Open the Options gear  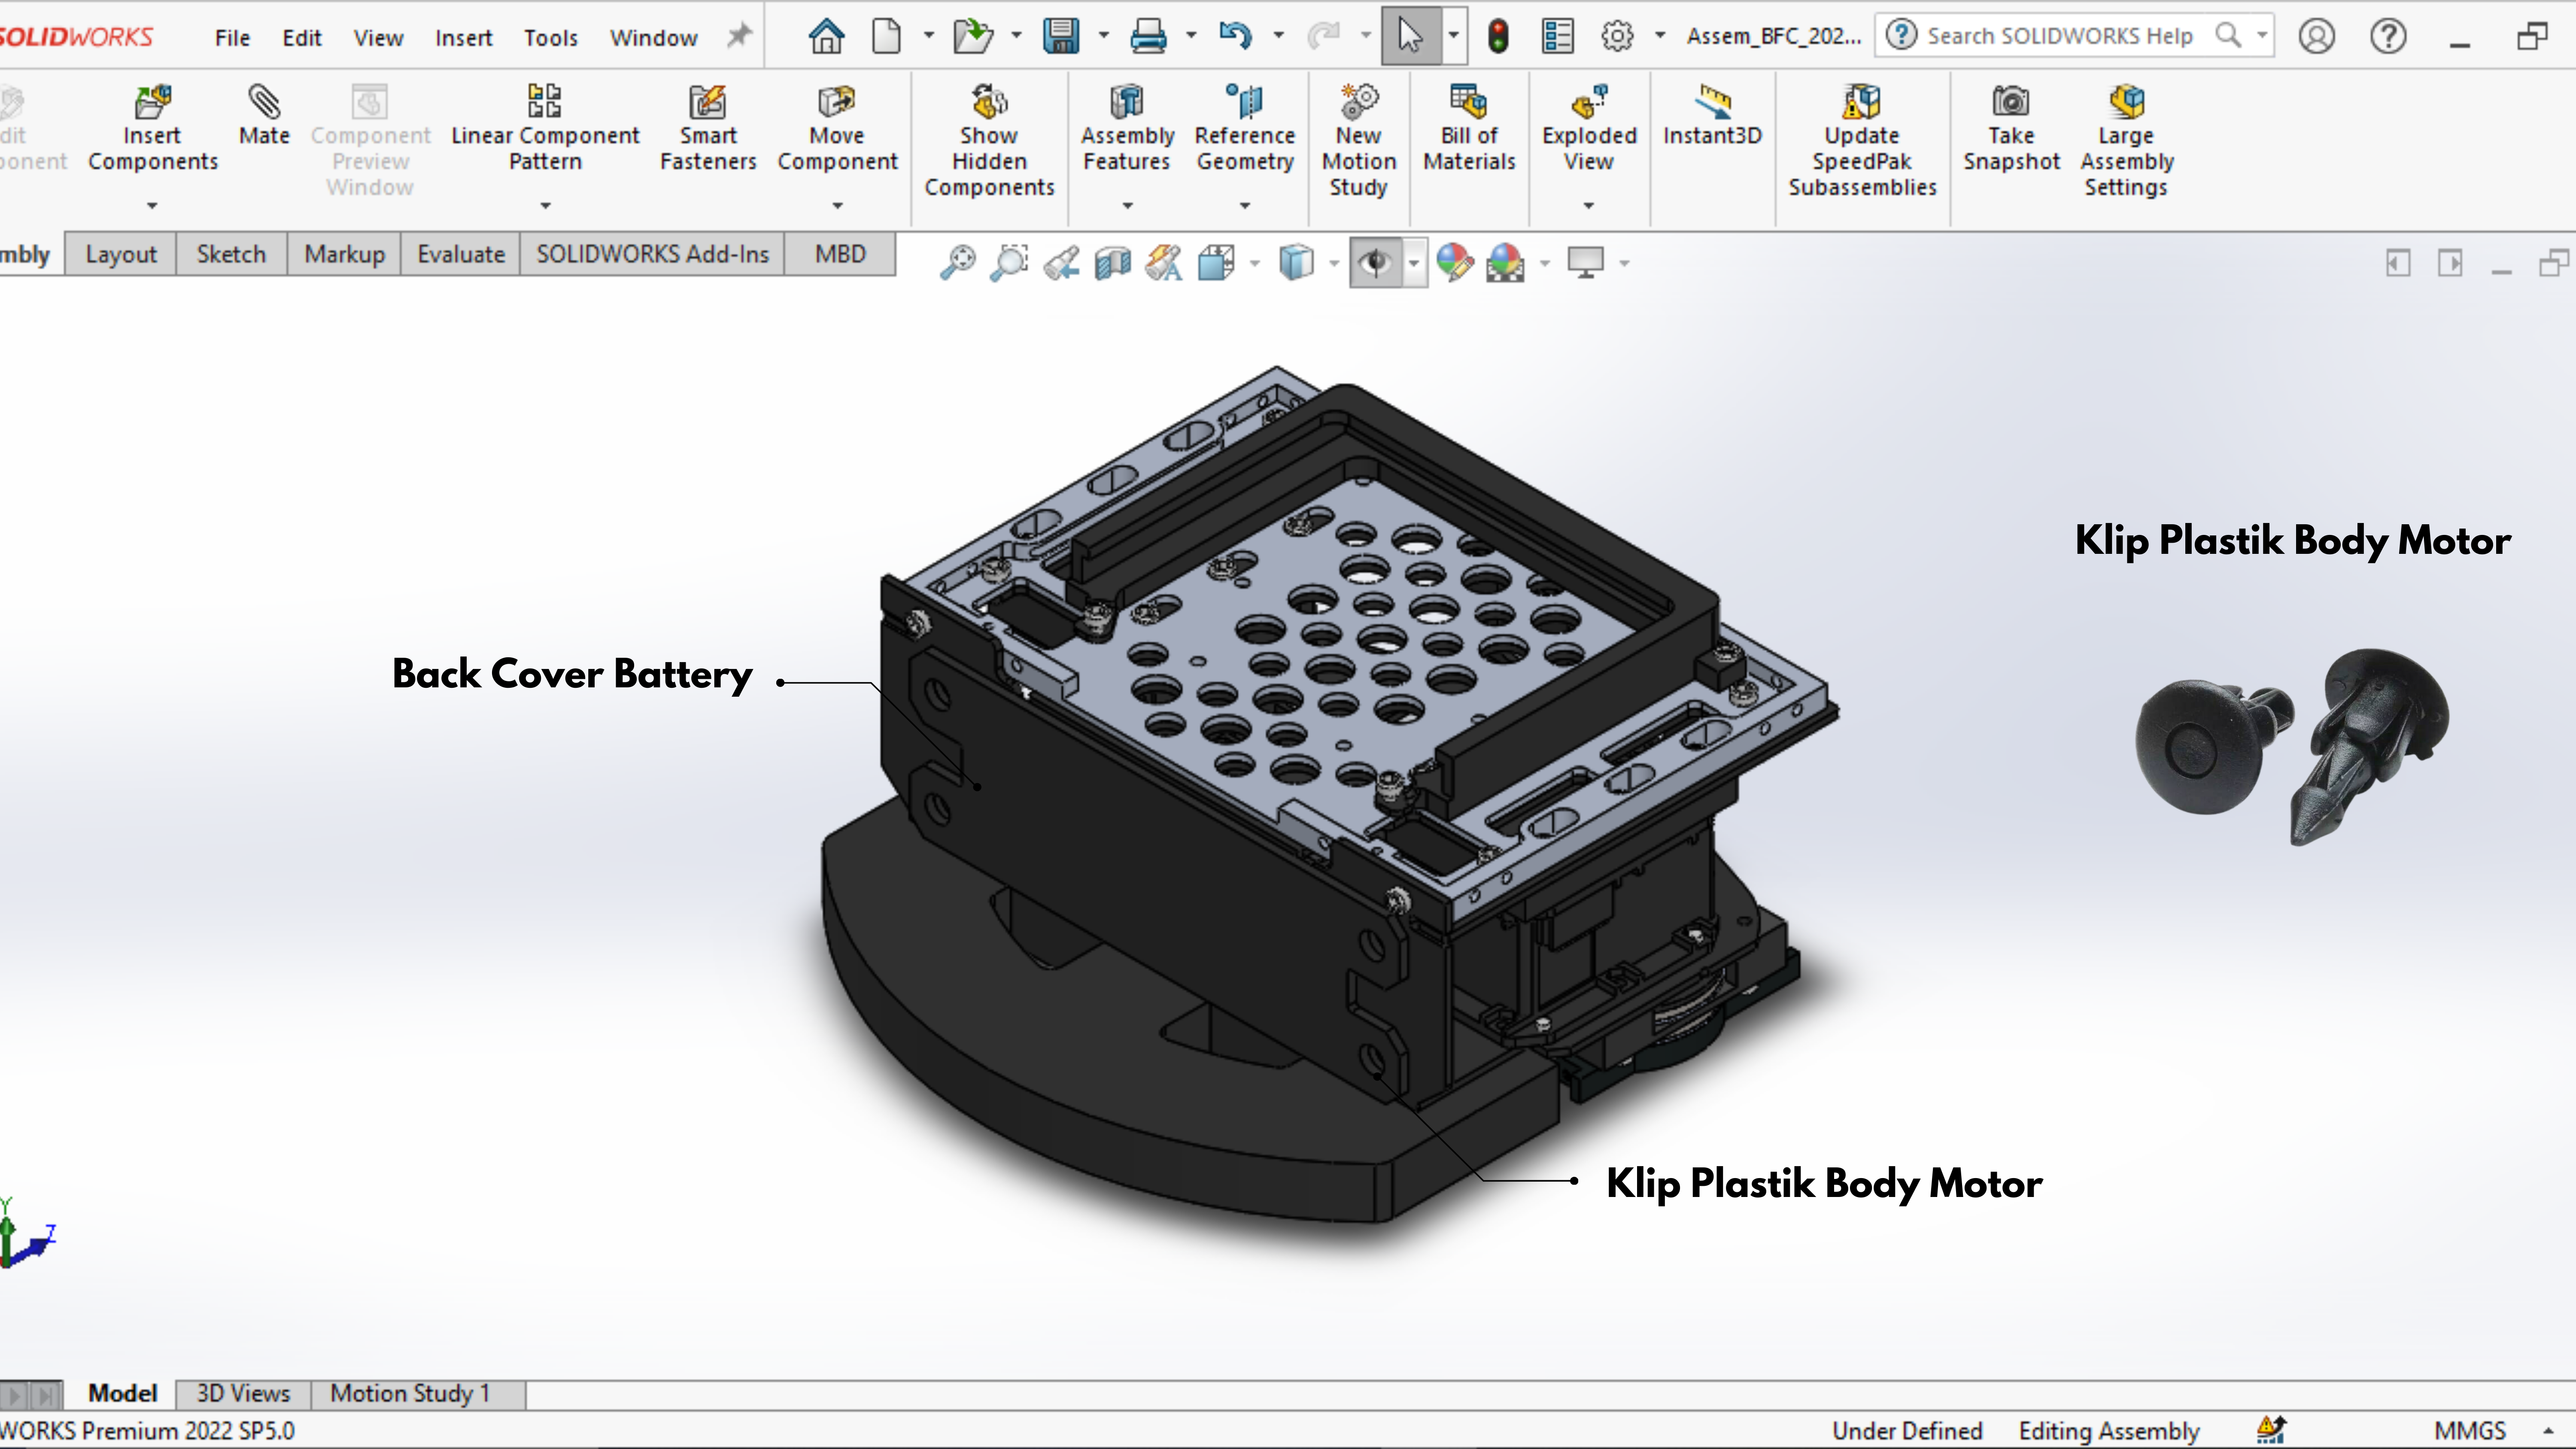pyautogui.click(x=1617, y=36)
